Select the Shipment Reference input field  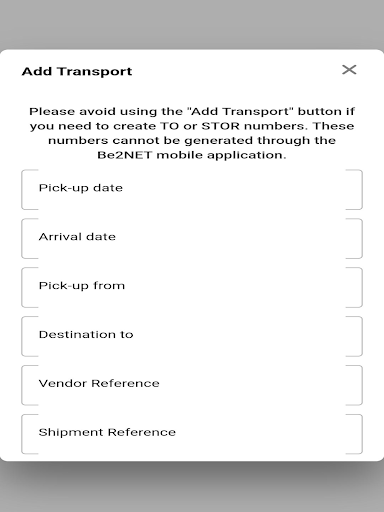(192, 434)
